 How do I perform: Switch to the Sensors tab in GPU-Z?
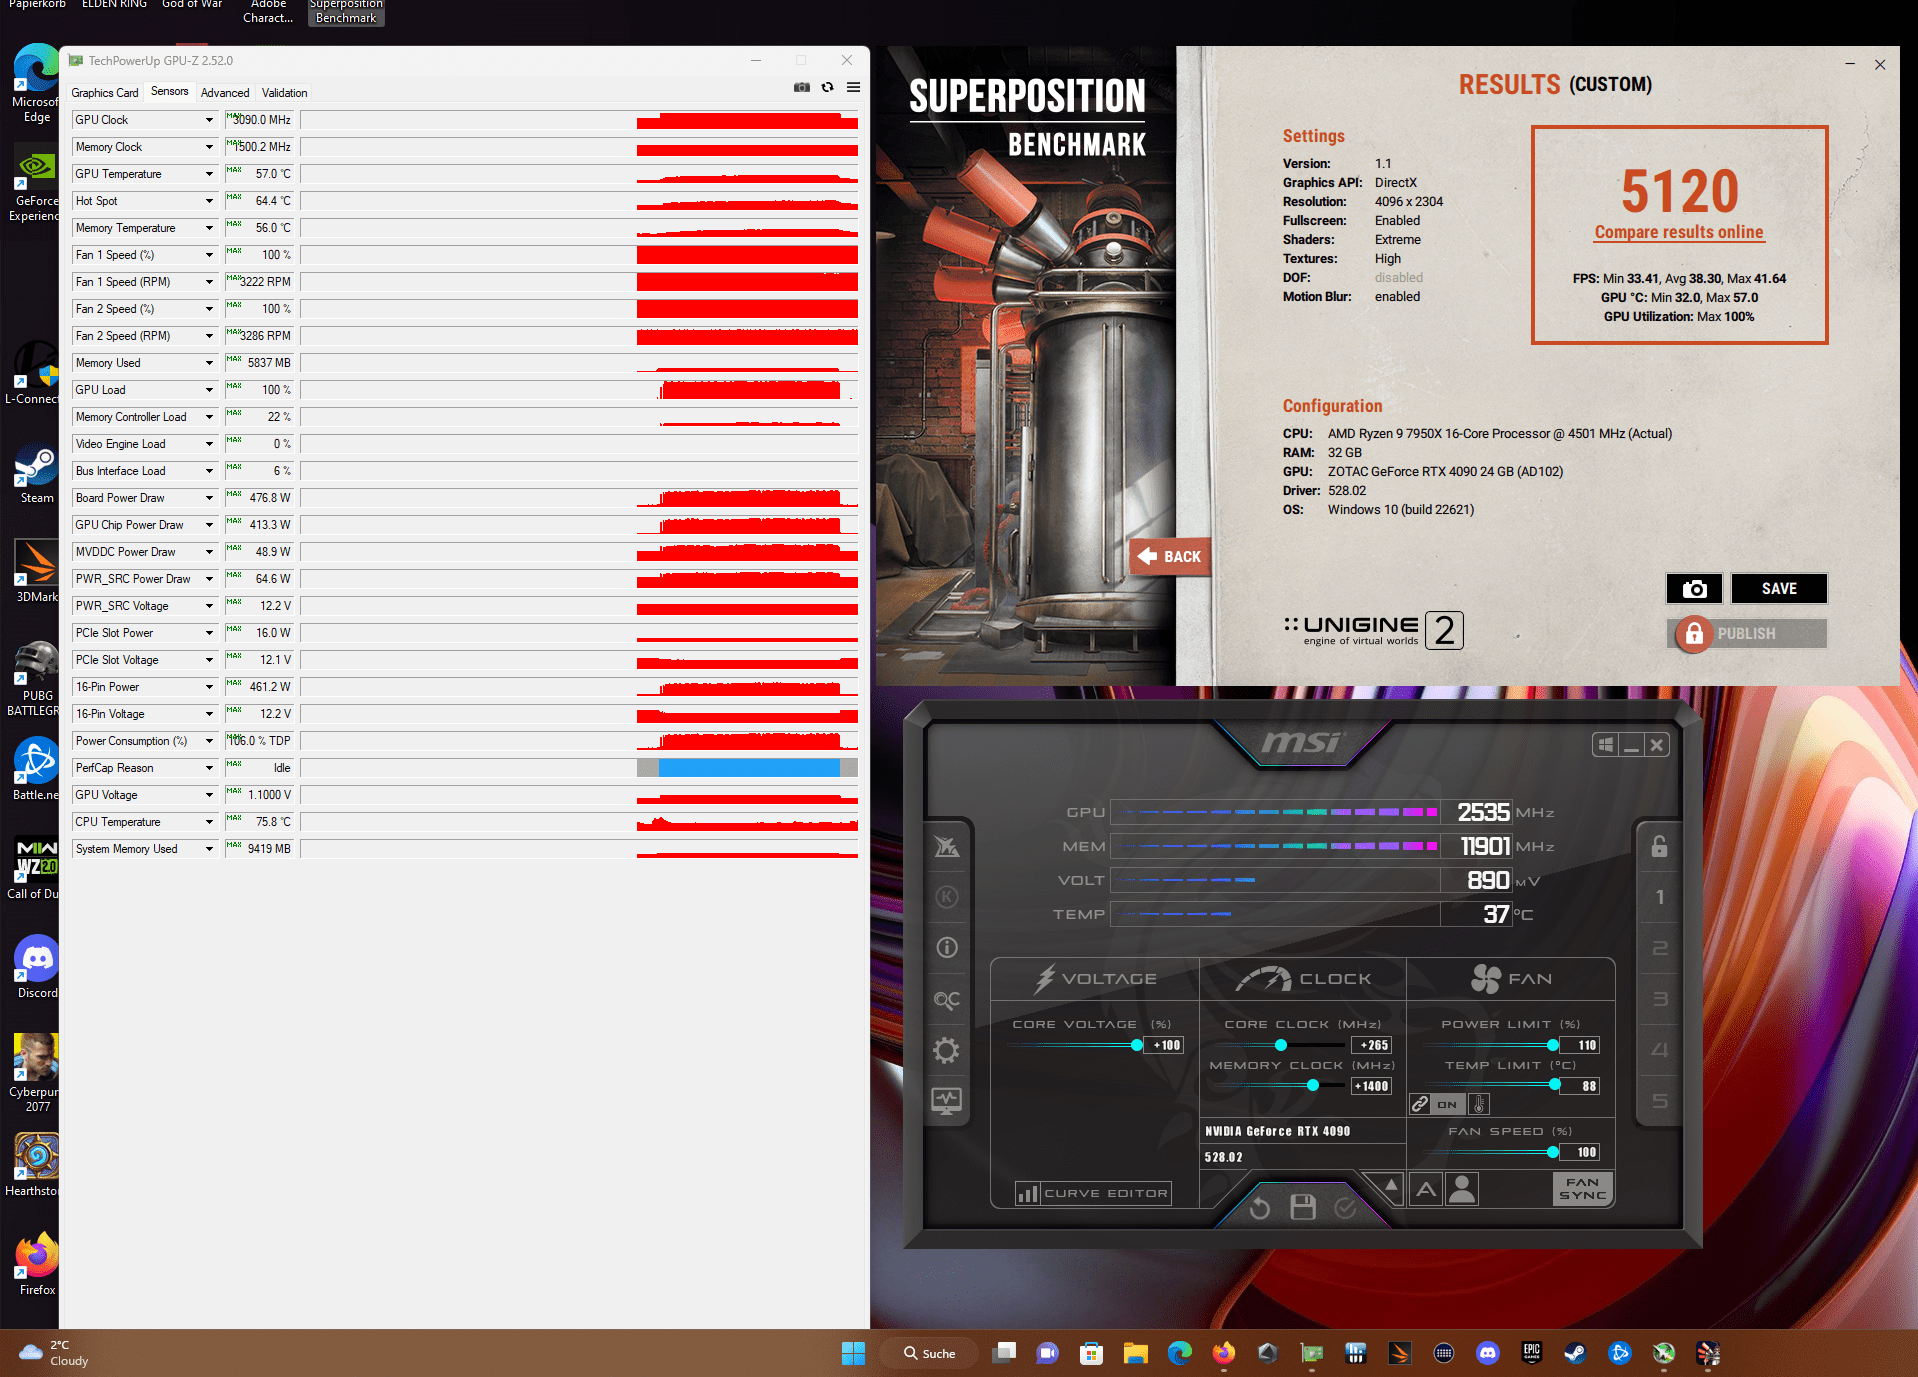pyautogui.click(x=169, y=91)
